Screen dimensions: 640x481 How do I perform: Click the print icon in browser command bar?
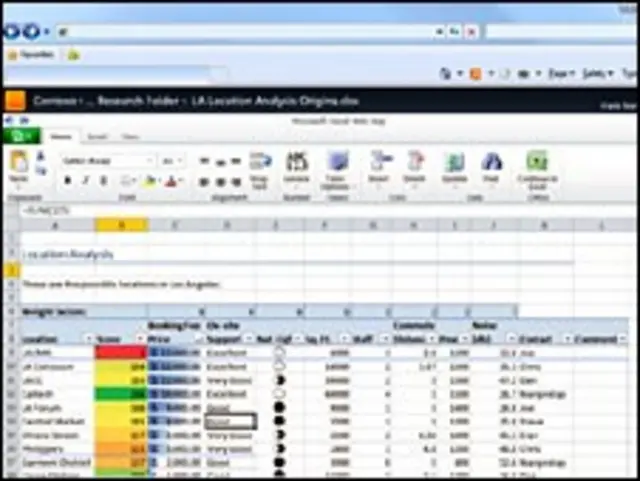pos(524,74)
